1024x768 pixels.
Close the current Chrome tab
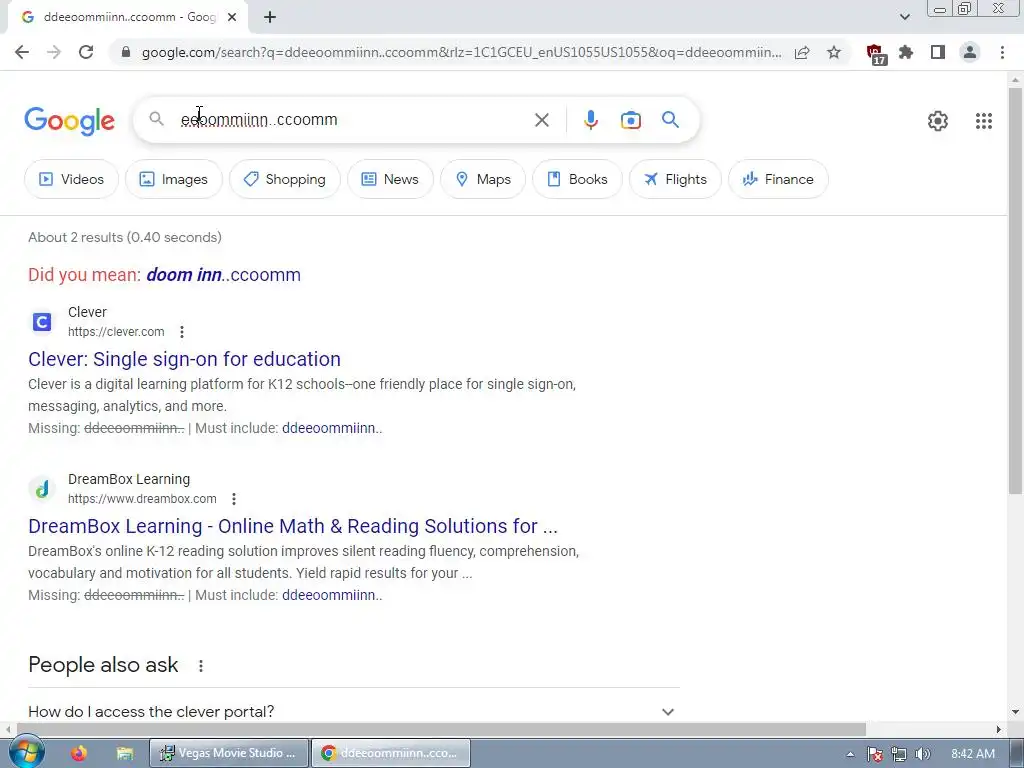click(232, 17)
